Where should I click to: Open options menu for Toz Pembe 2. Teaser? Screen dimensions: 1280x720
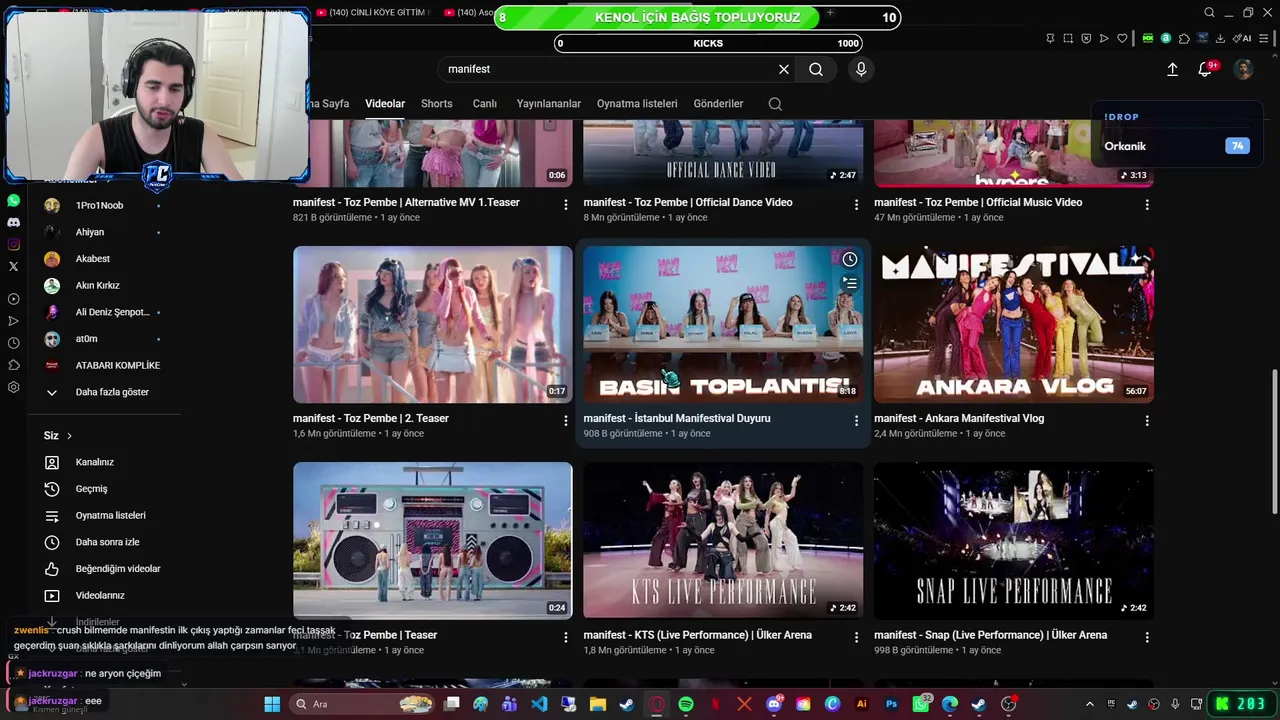point(565,421)
